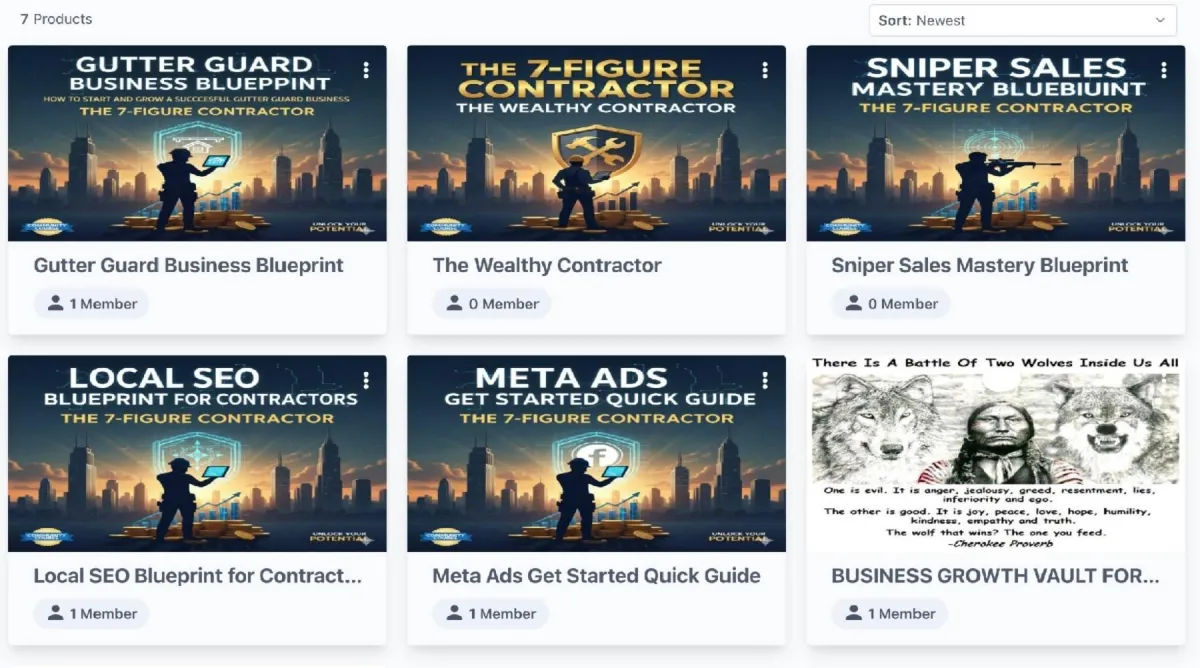The image size is (1200, 668).
Task: Click the Meta Ads cover thumbnail
Action: click(596, 453)
